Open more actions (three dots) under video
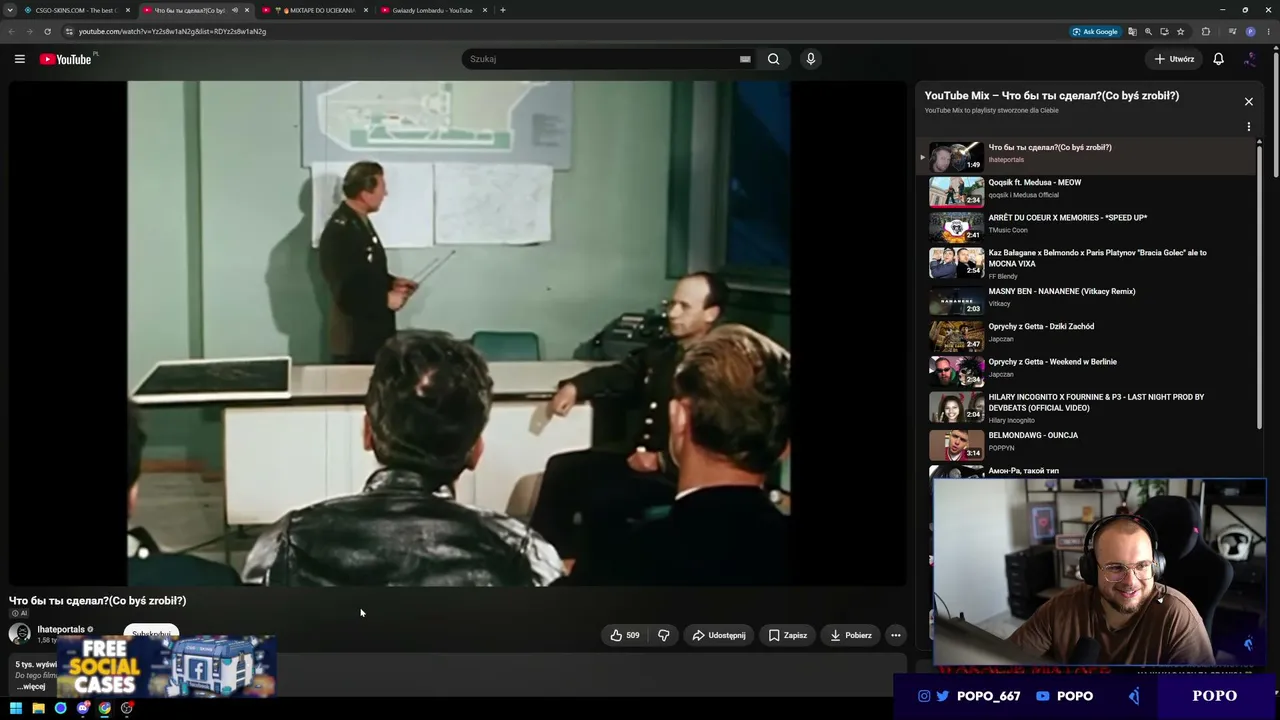 [896, 635]
